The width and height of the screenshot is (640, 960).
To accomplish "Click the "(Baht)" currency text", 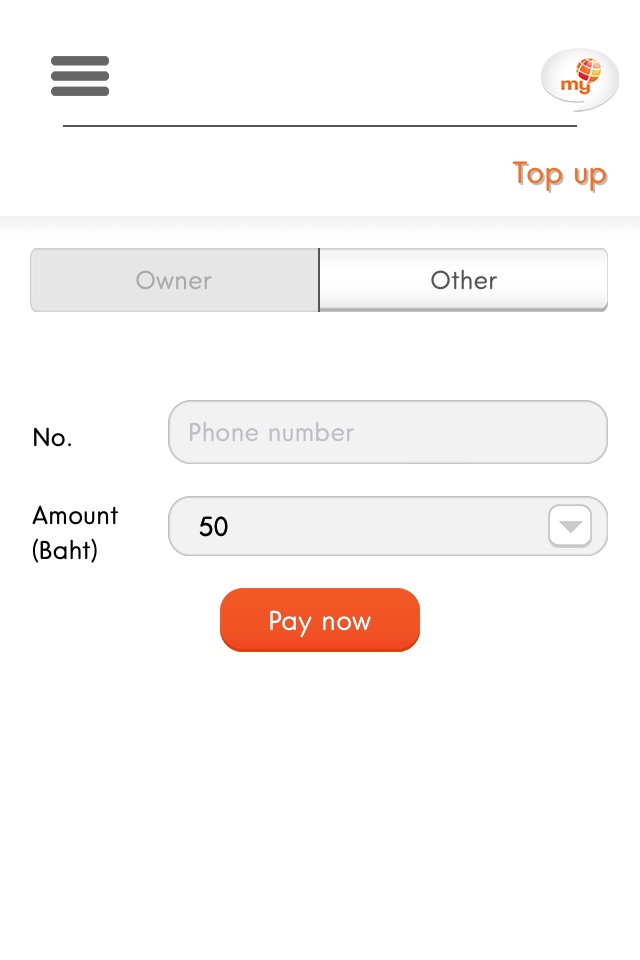I will [x=65, y=550].
